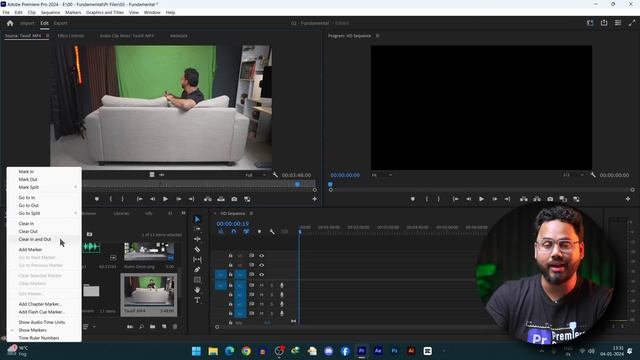Open Program monitor wrench settings

point(593,175)
